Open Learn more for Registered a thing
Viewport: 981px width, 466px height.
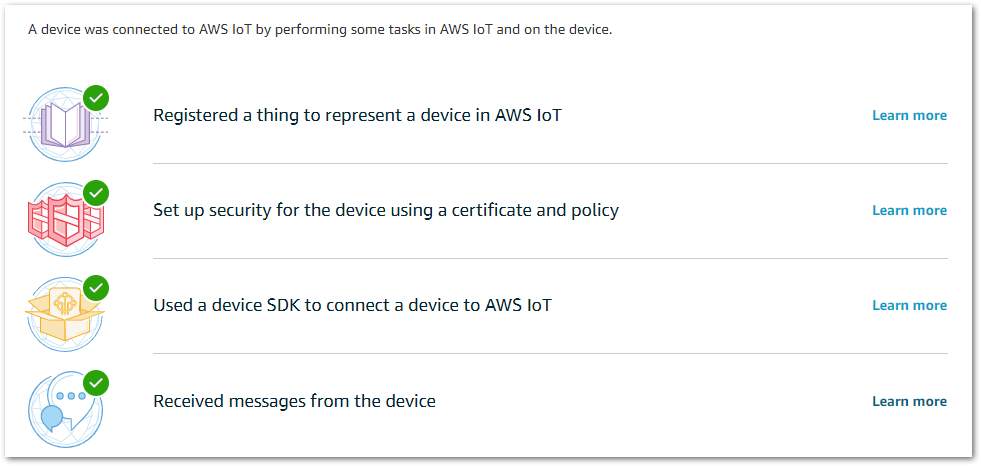click(909, 116)
